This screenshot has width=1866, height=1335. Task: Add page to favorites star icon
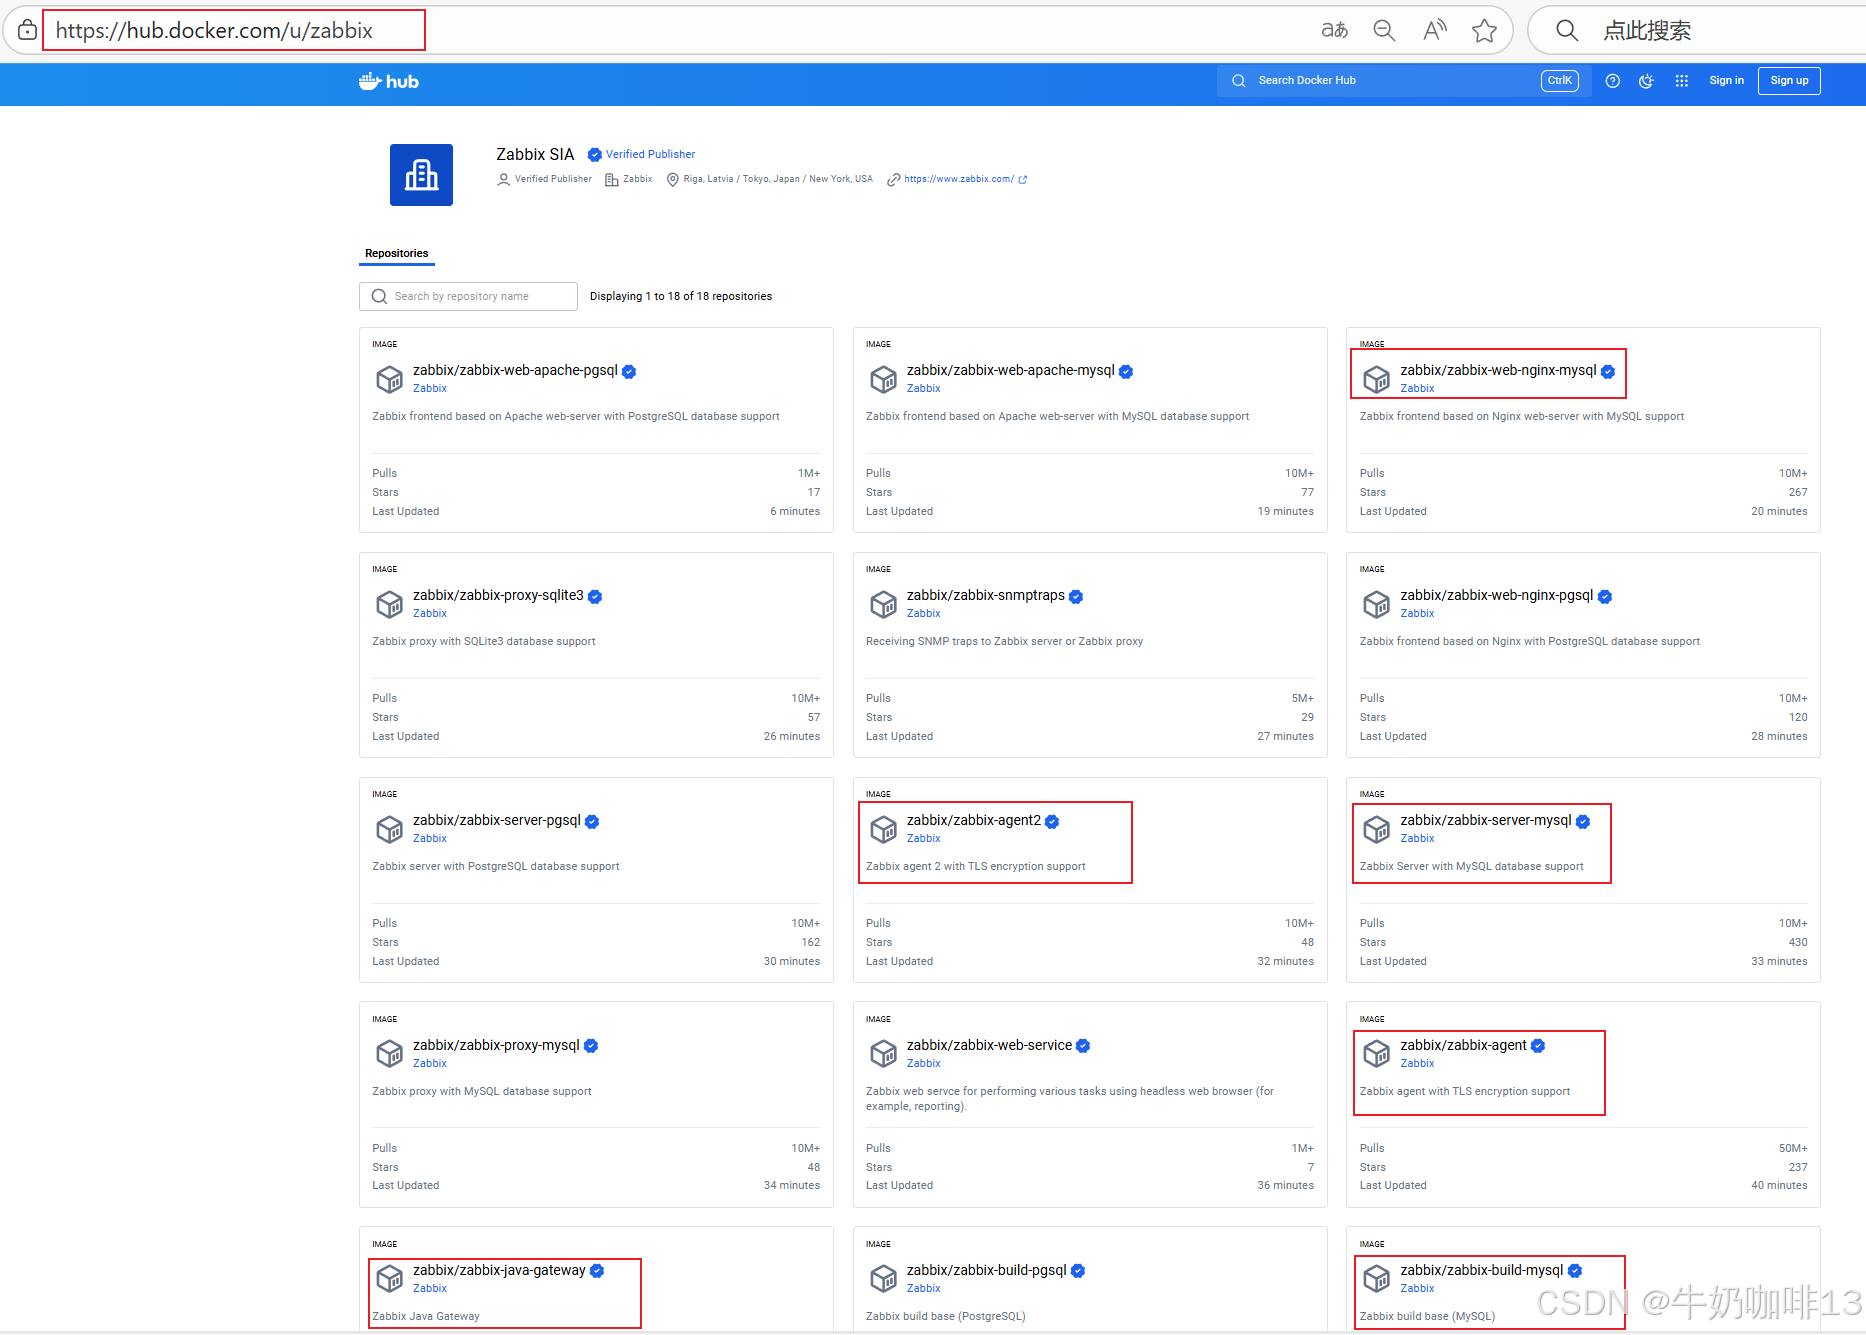click(1484, 30)
